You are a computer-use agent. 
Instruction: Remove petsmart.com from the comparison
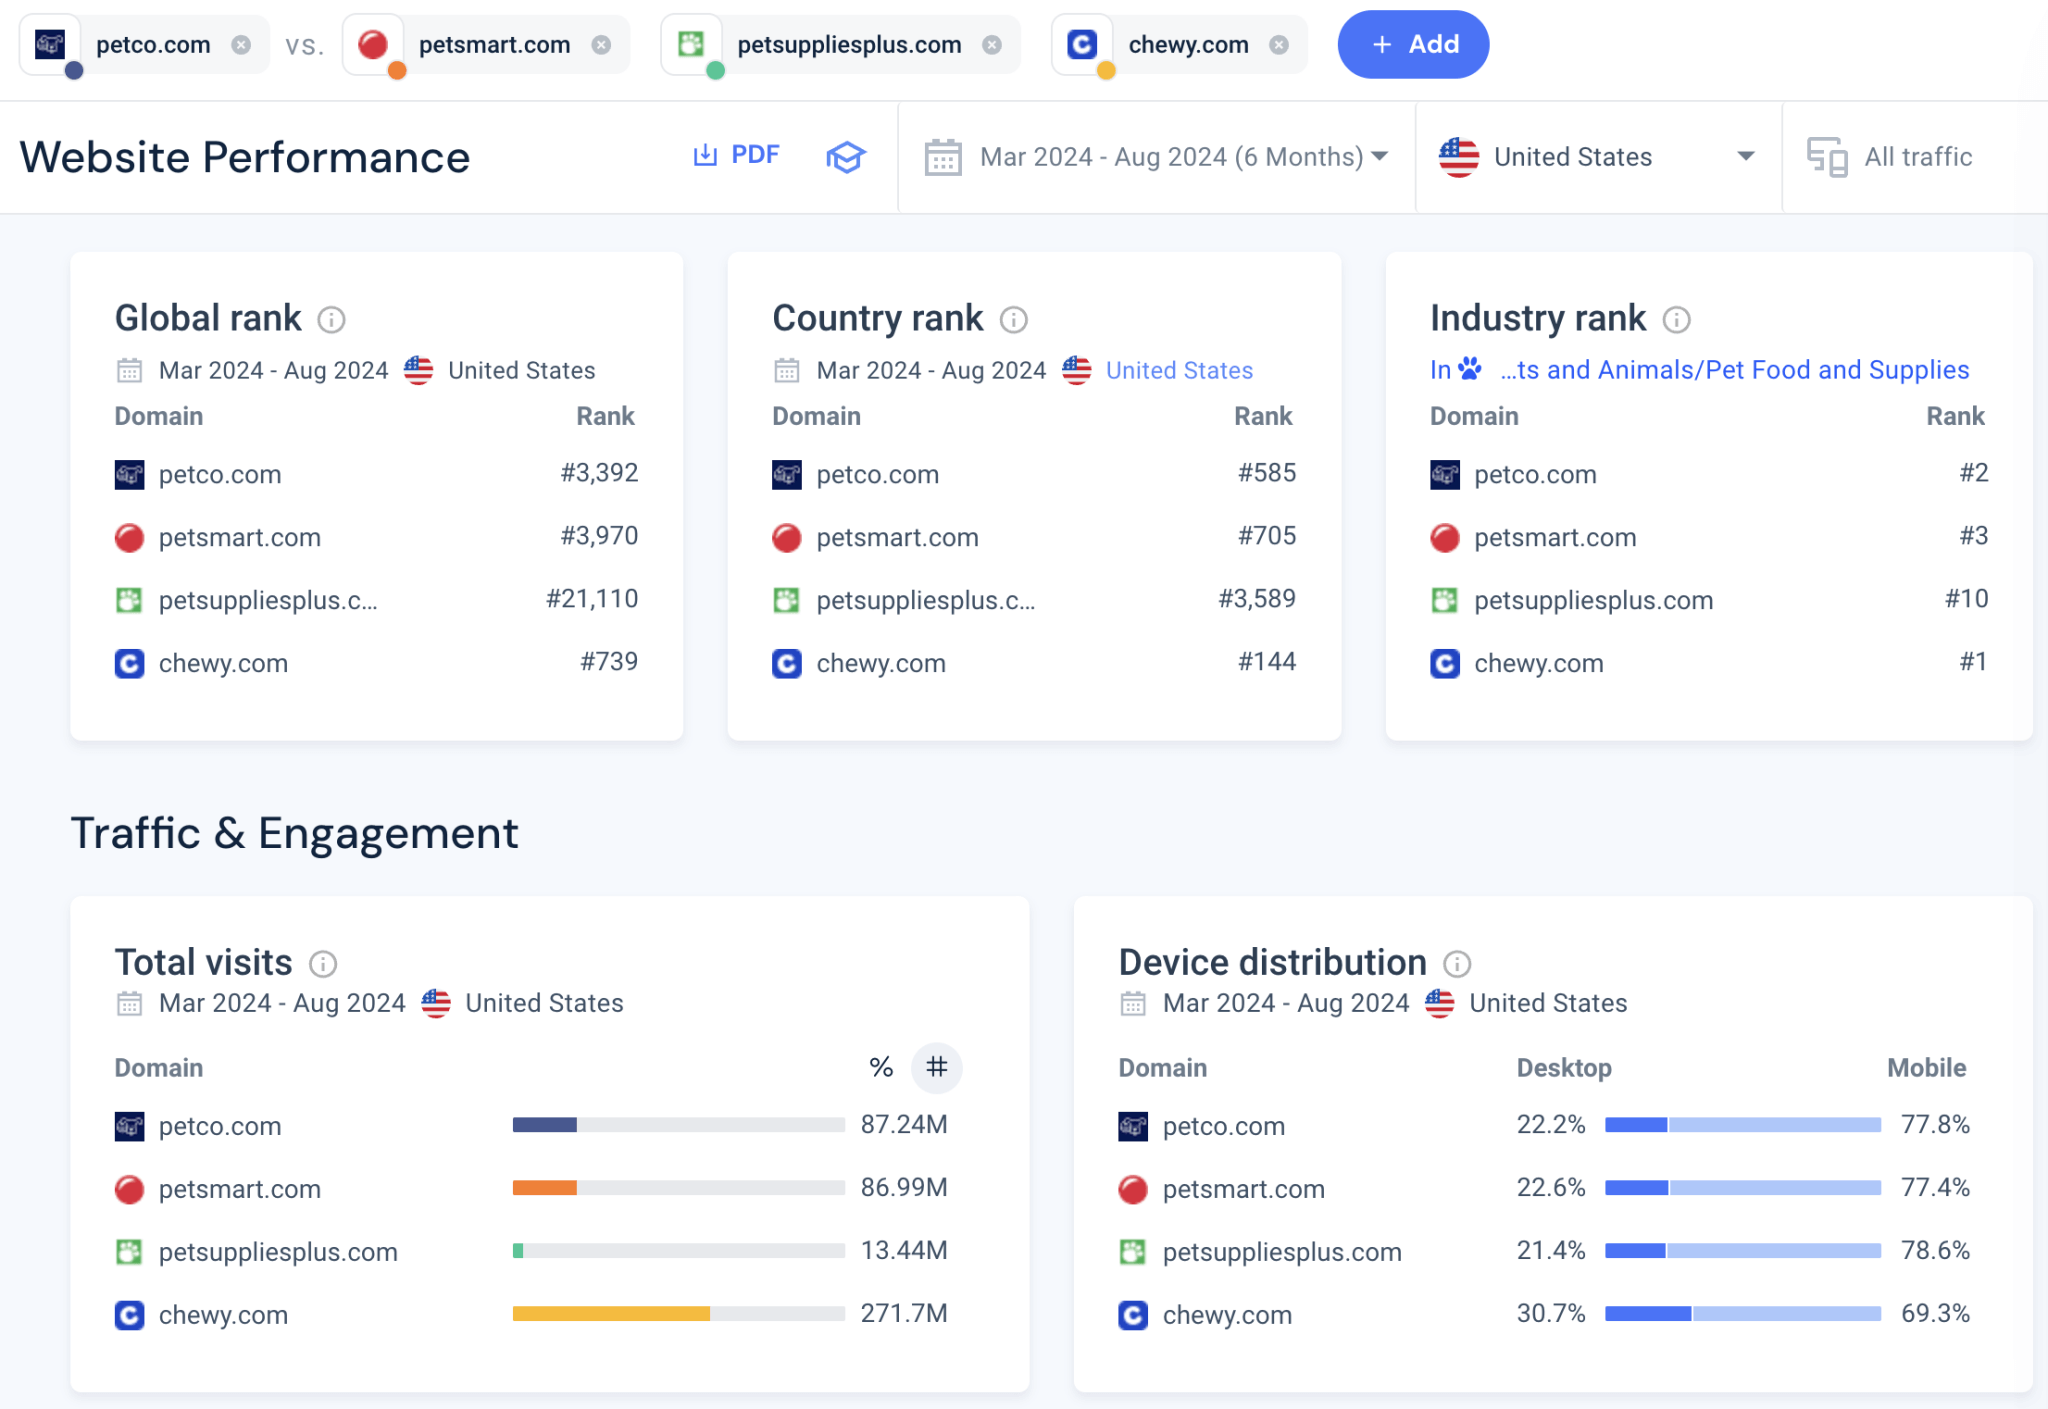coord(601,45)
